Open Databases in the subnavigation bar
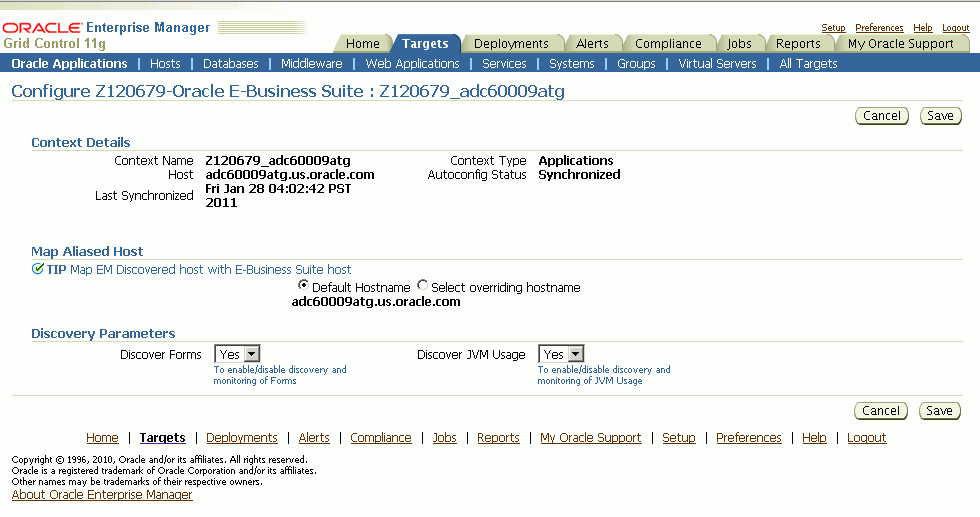This screenshot has height=517, width=980. pyautogui.click(x=231, y=63)
